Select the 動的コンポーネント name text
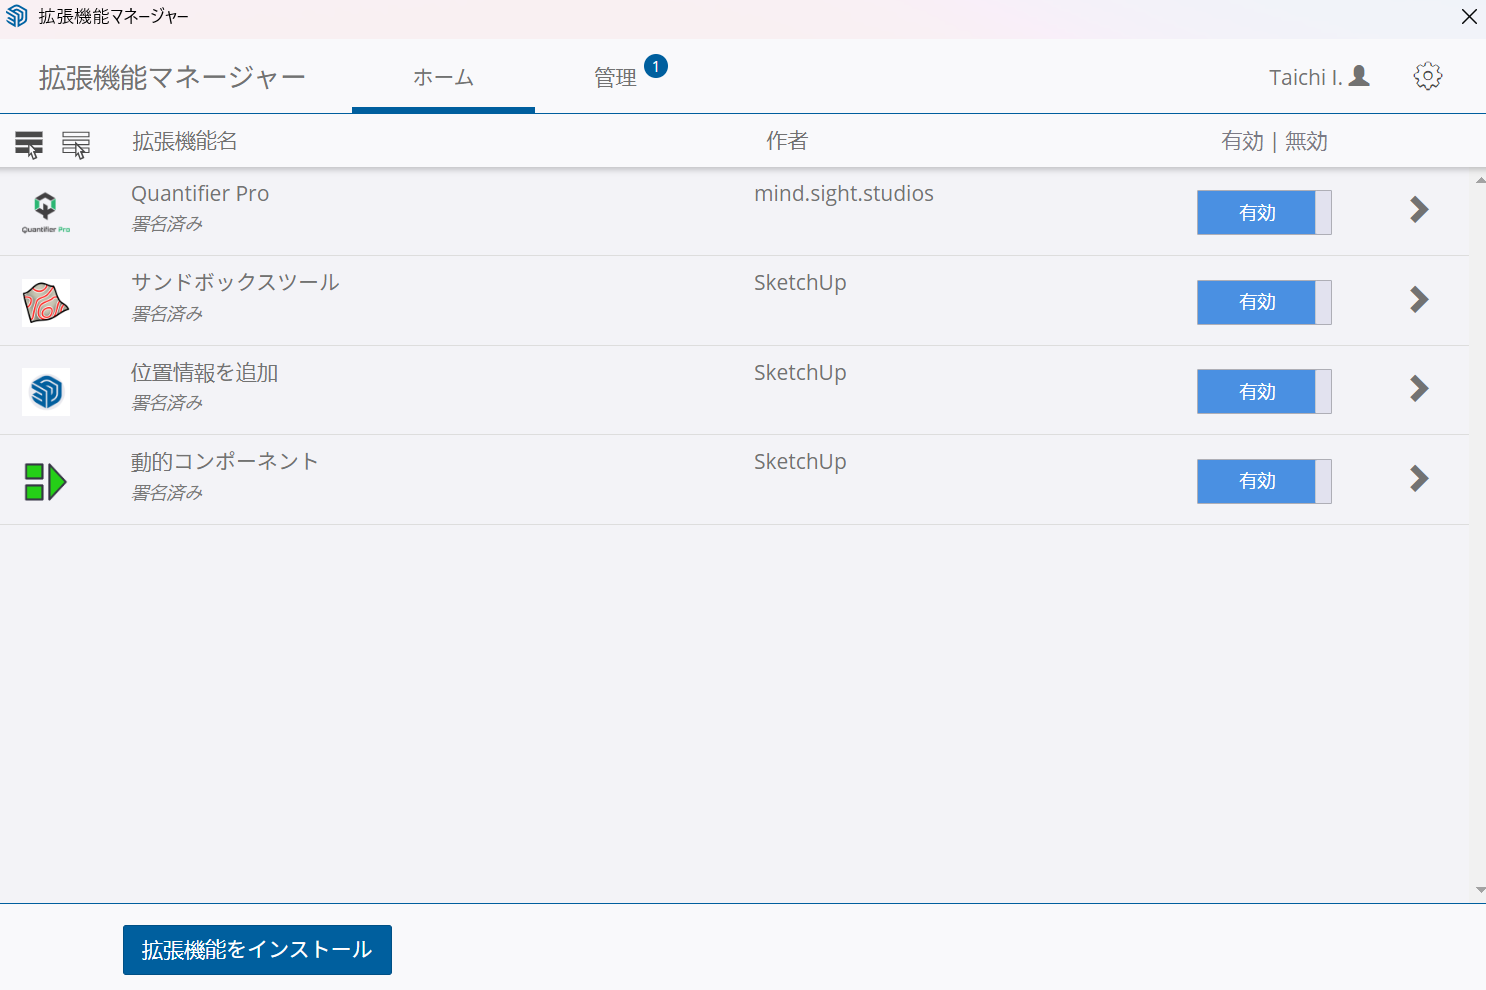 224,462
